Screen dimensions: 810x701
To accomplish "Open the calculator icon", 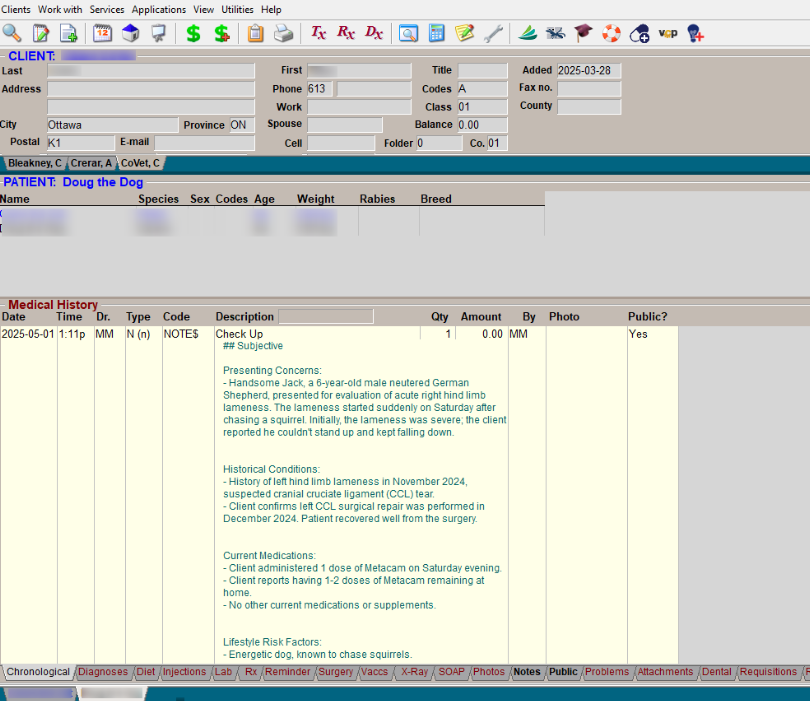I will (437, 33).
